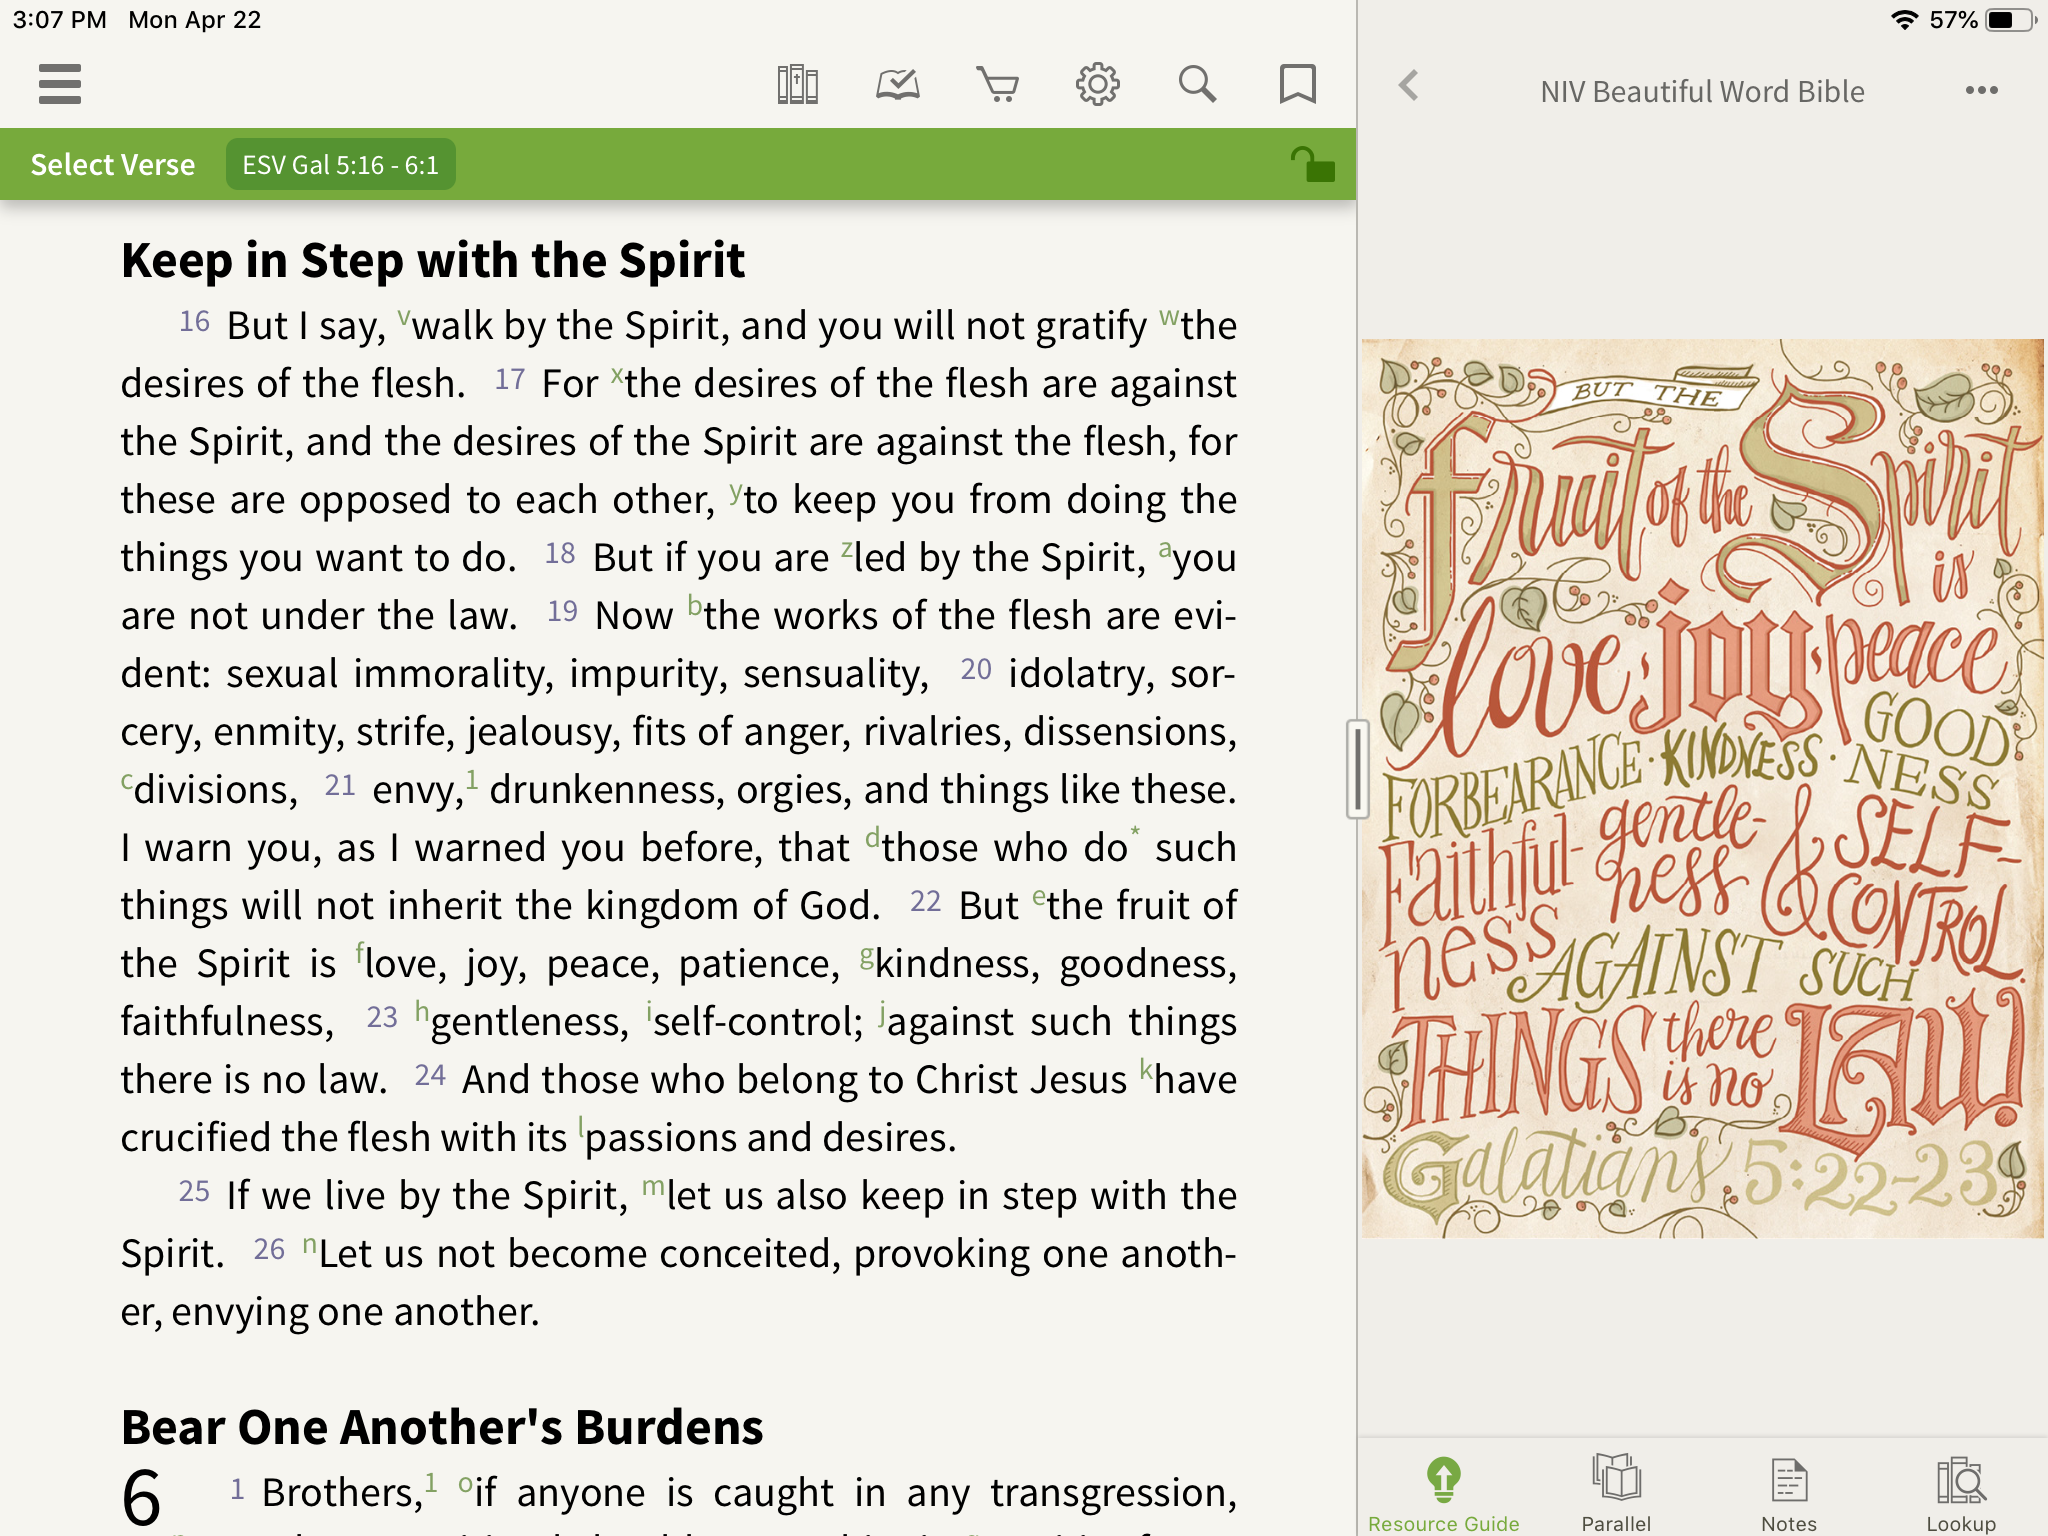Switch to the Resource Guide tab
The image size is (2048, 1536).
(1443, 1494)
